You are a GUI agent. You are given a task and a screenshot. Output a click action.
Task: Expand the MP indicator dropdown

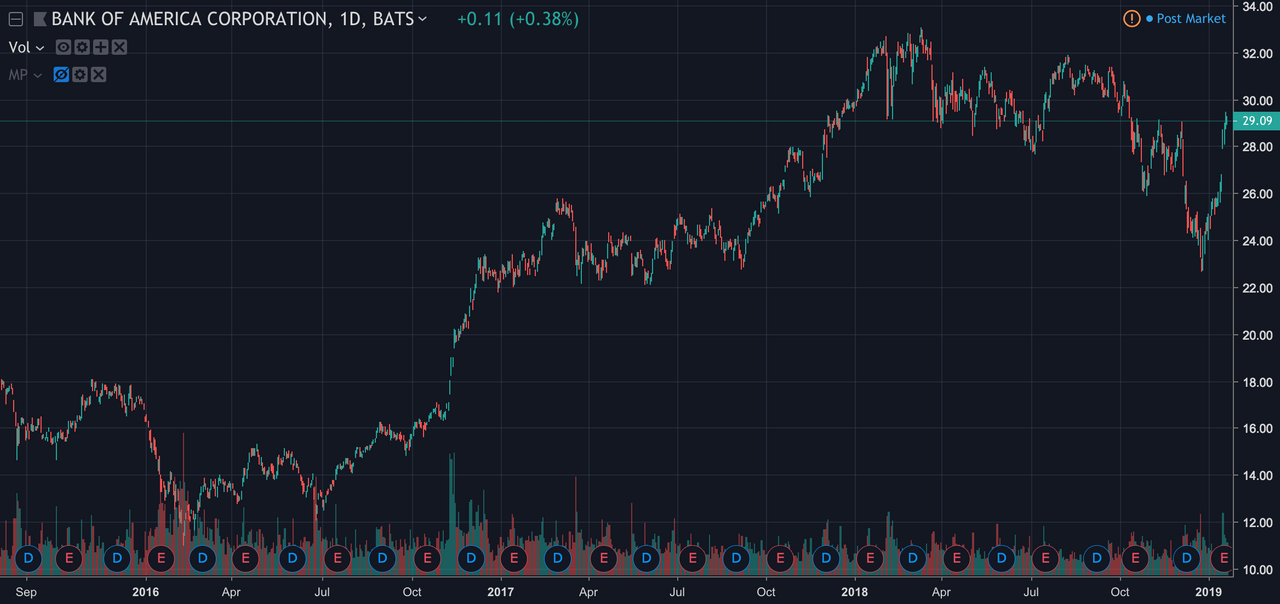click(38, 75)
